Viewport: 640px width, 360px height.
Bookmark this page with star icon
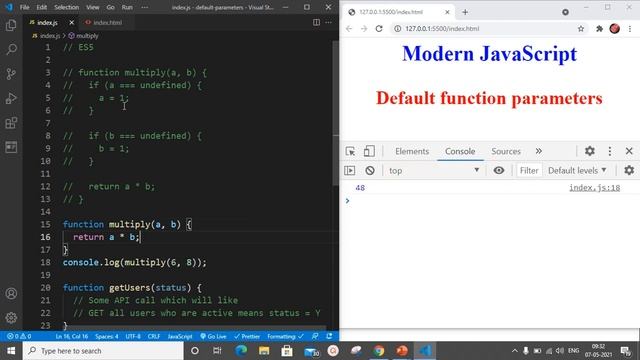tap(581, 29)
